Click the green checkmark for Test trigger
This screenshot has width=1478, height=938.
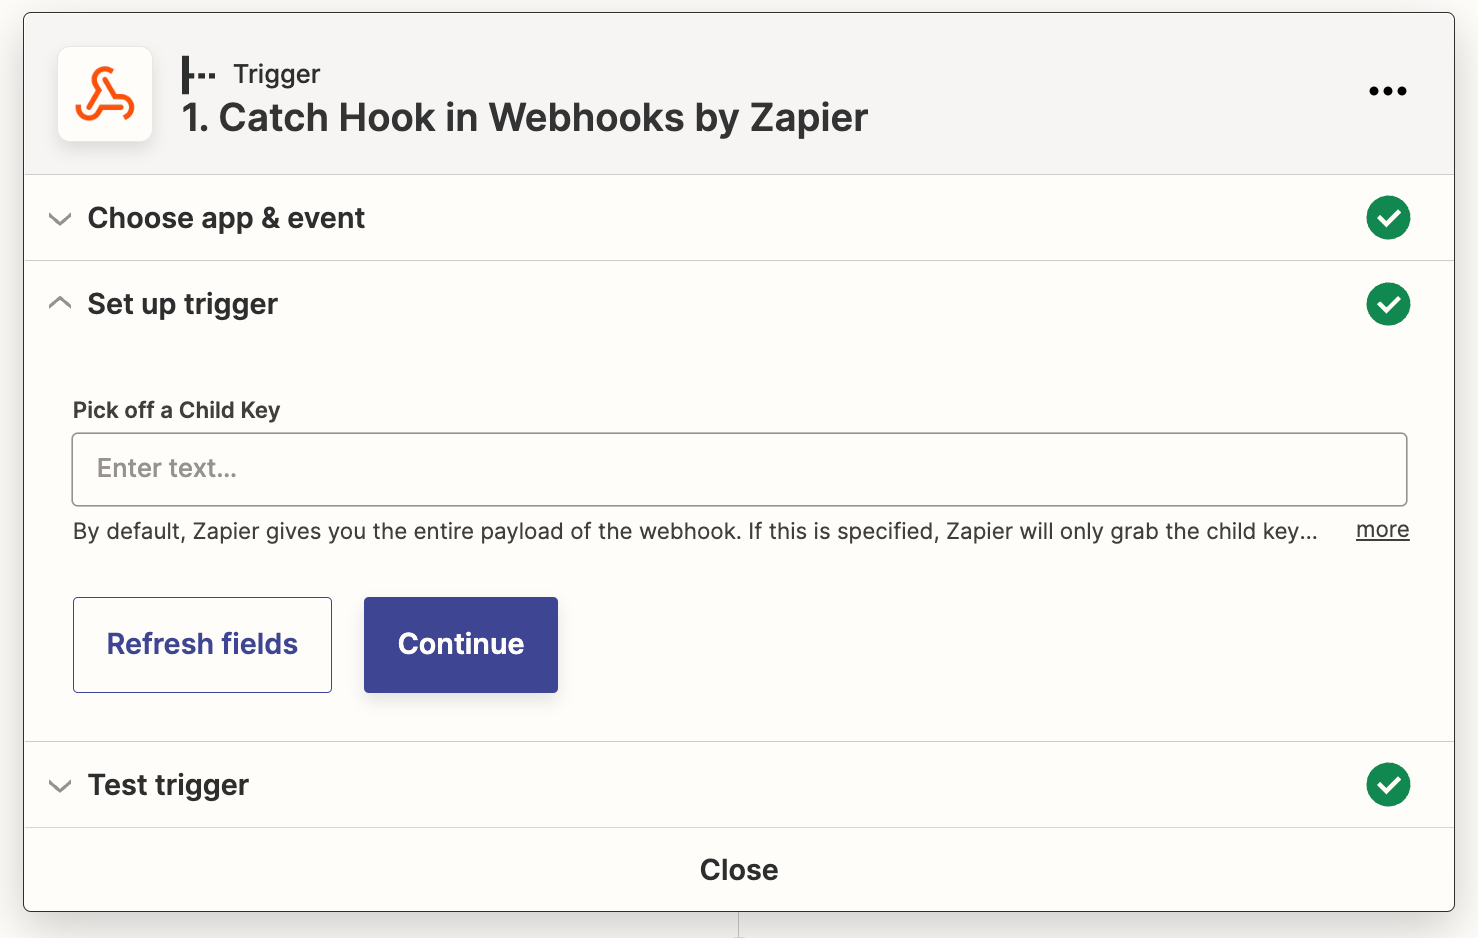tap(1388, 785)
